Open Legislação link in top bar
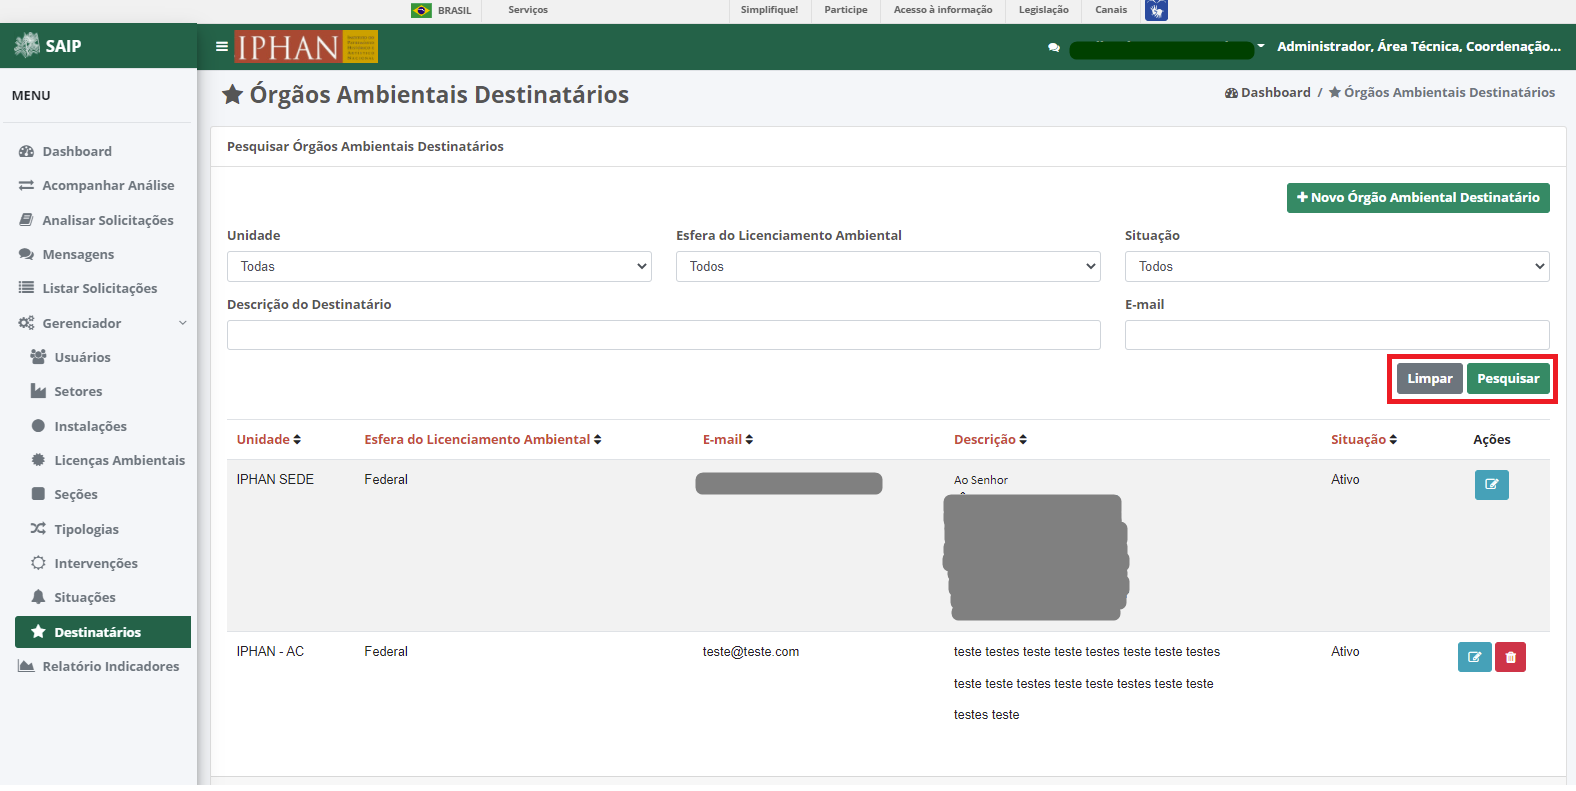This screenshot has width=1576, height=791. tap(1043, 10)
